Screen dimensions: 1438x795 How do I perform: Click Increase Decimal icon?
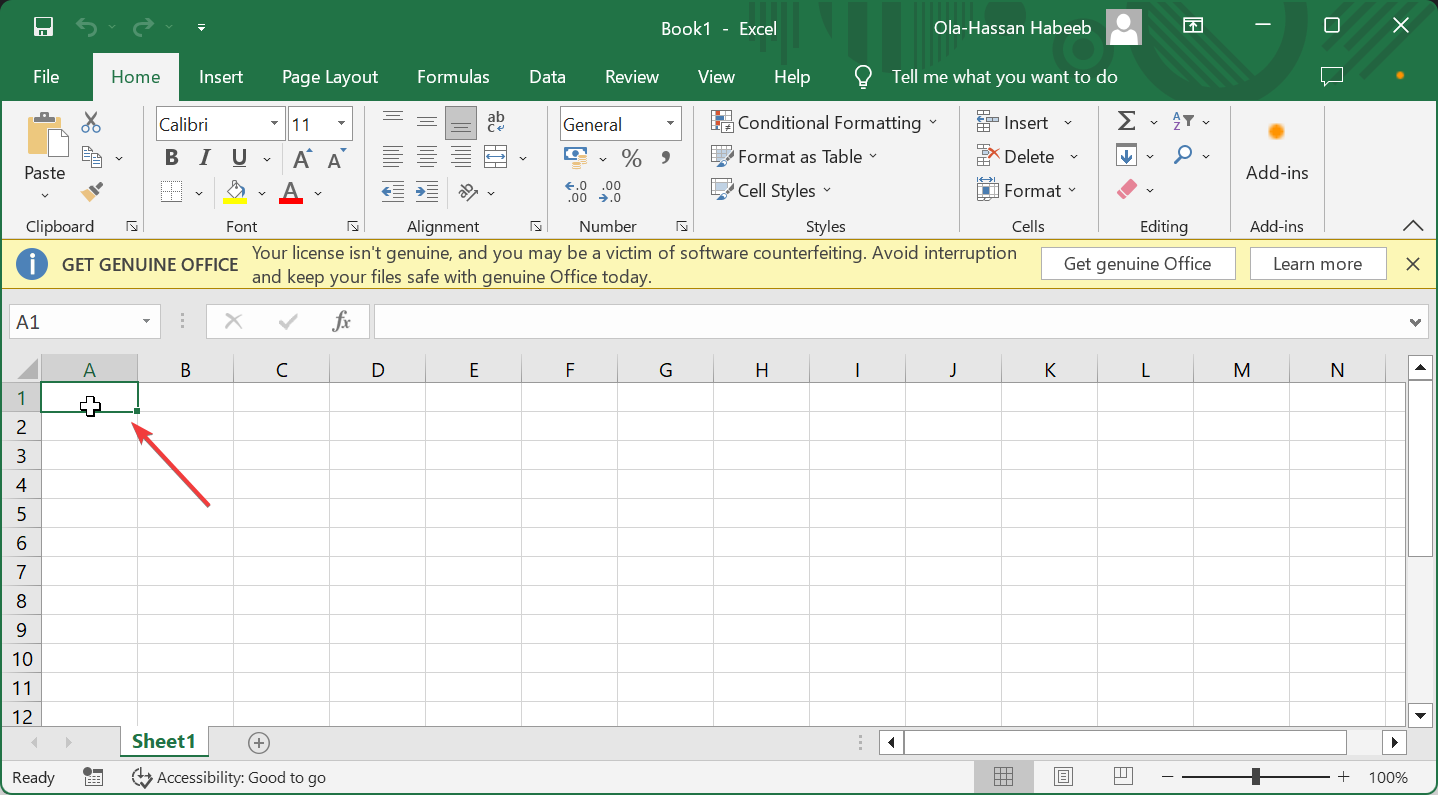click(576, 191)
